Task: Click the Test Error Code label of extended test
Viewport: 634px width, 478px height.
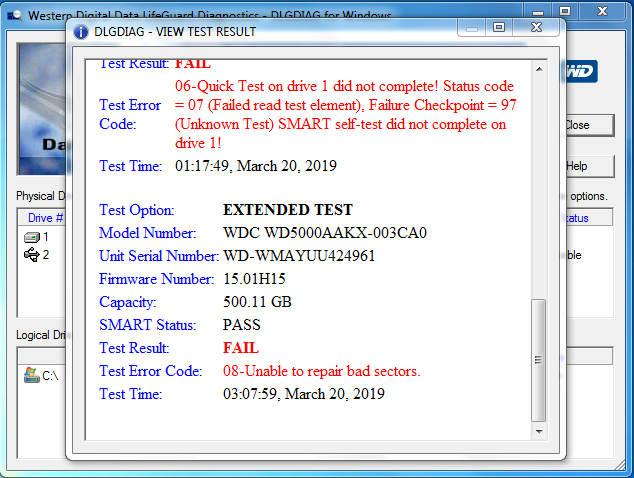Action: coord(150,371)
